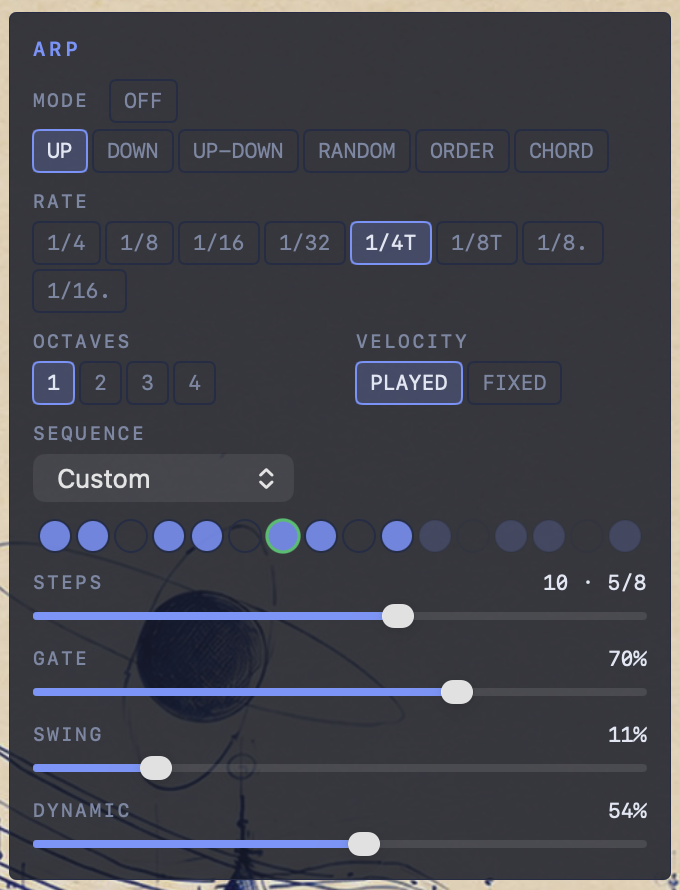Click the STEPS slider handle
This screenshot has height=890, width=680.
coord(398,616)
